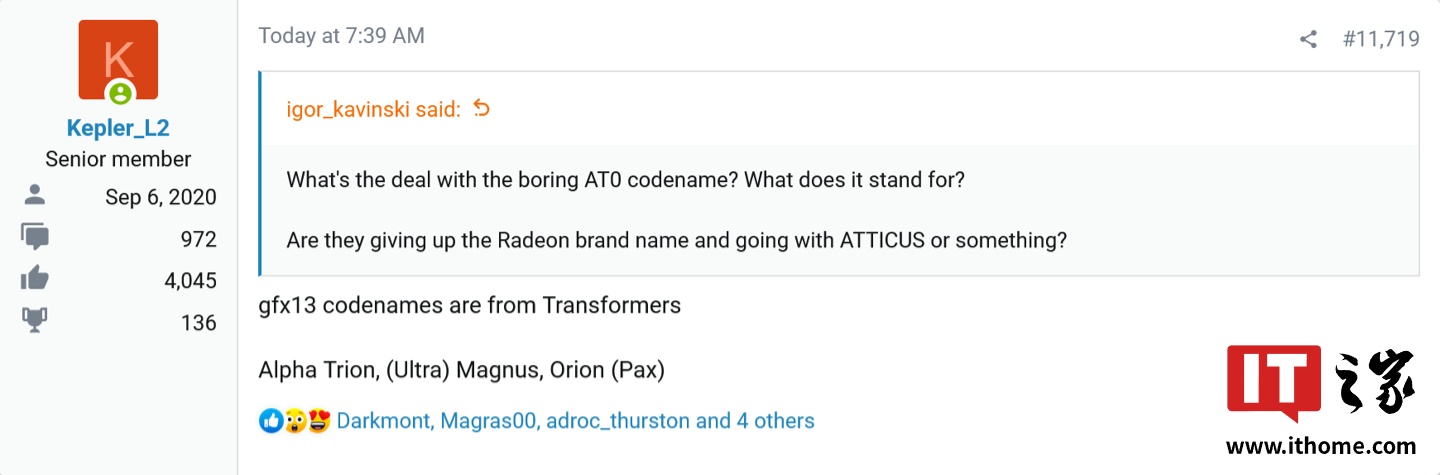Click the Today at 7:39 AM timestamp

coord(341,36)
